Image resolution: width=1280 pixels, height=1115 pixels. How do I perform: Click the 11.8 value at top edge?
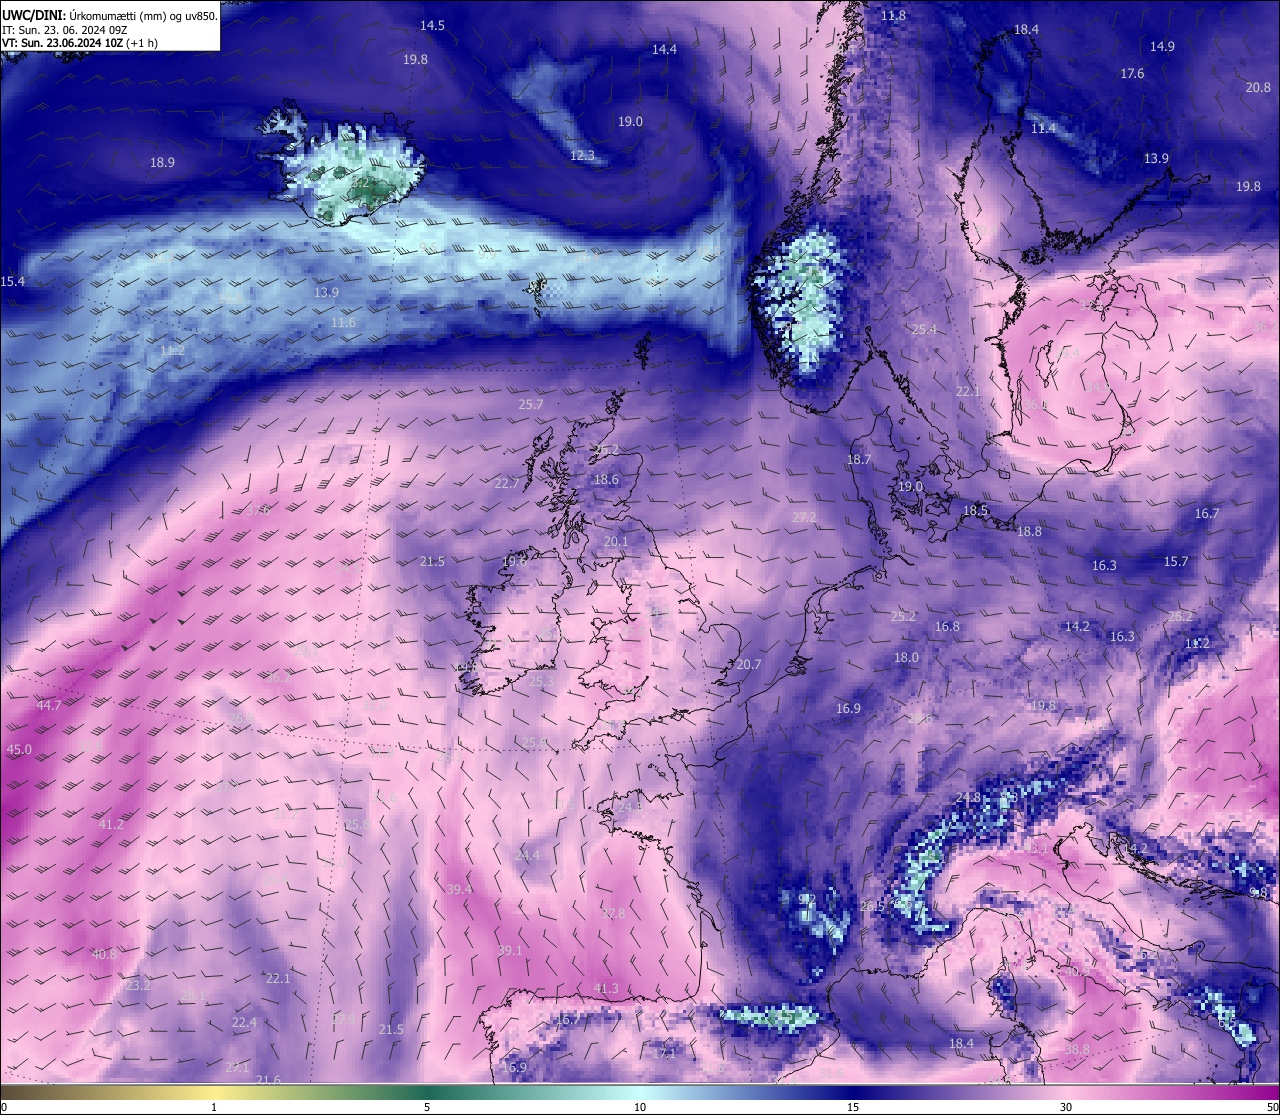pos(893,16)
